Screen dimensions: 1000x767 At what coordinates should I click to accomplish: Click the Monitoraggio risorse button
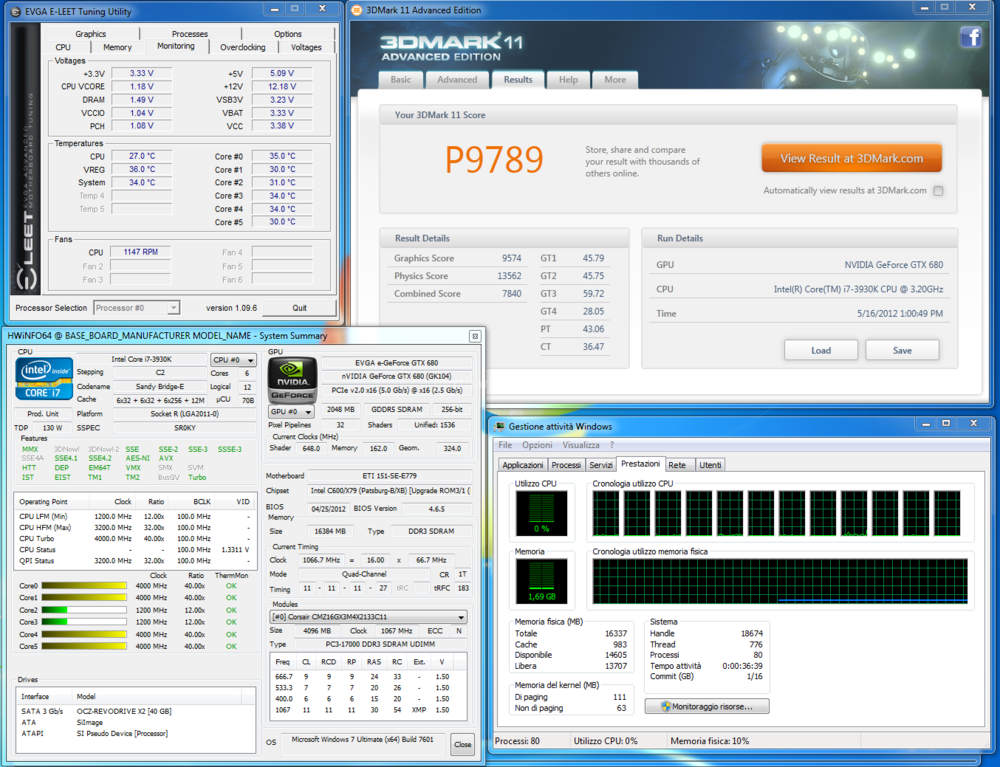707,706
